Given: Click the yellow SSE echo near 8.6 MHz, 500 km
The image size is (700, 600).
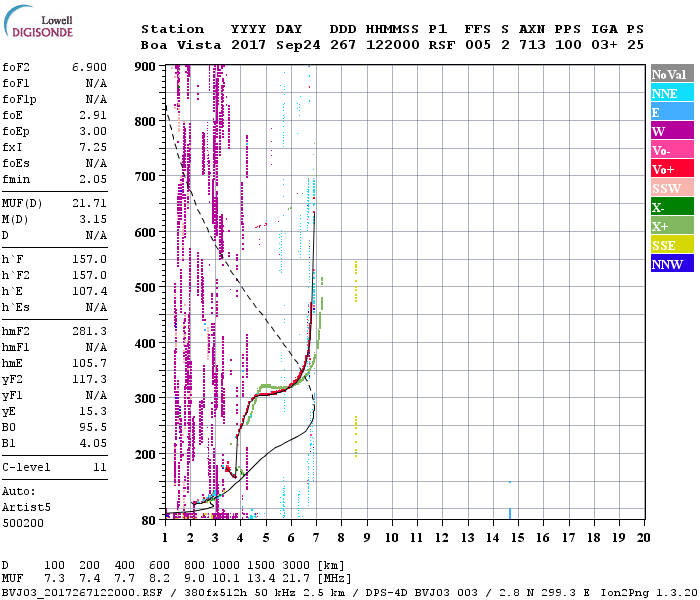Looking at the screenshot, I should click(x=356, y=282).
